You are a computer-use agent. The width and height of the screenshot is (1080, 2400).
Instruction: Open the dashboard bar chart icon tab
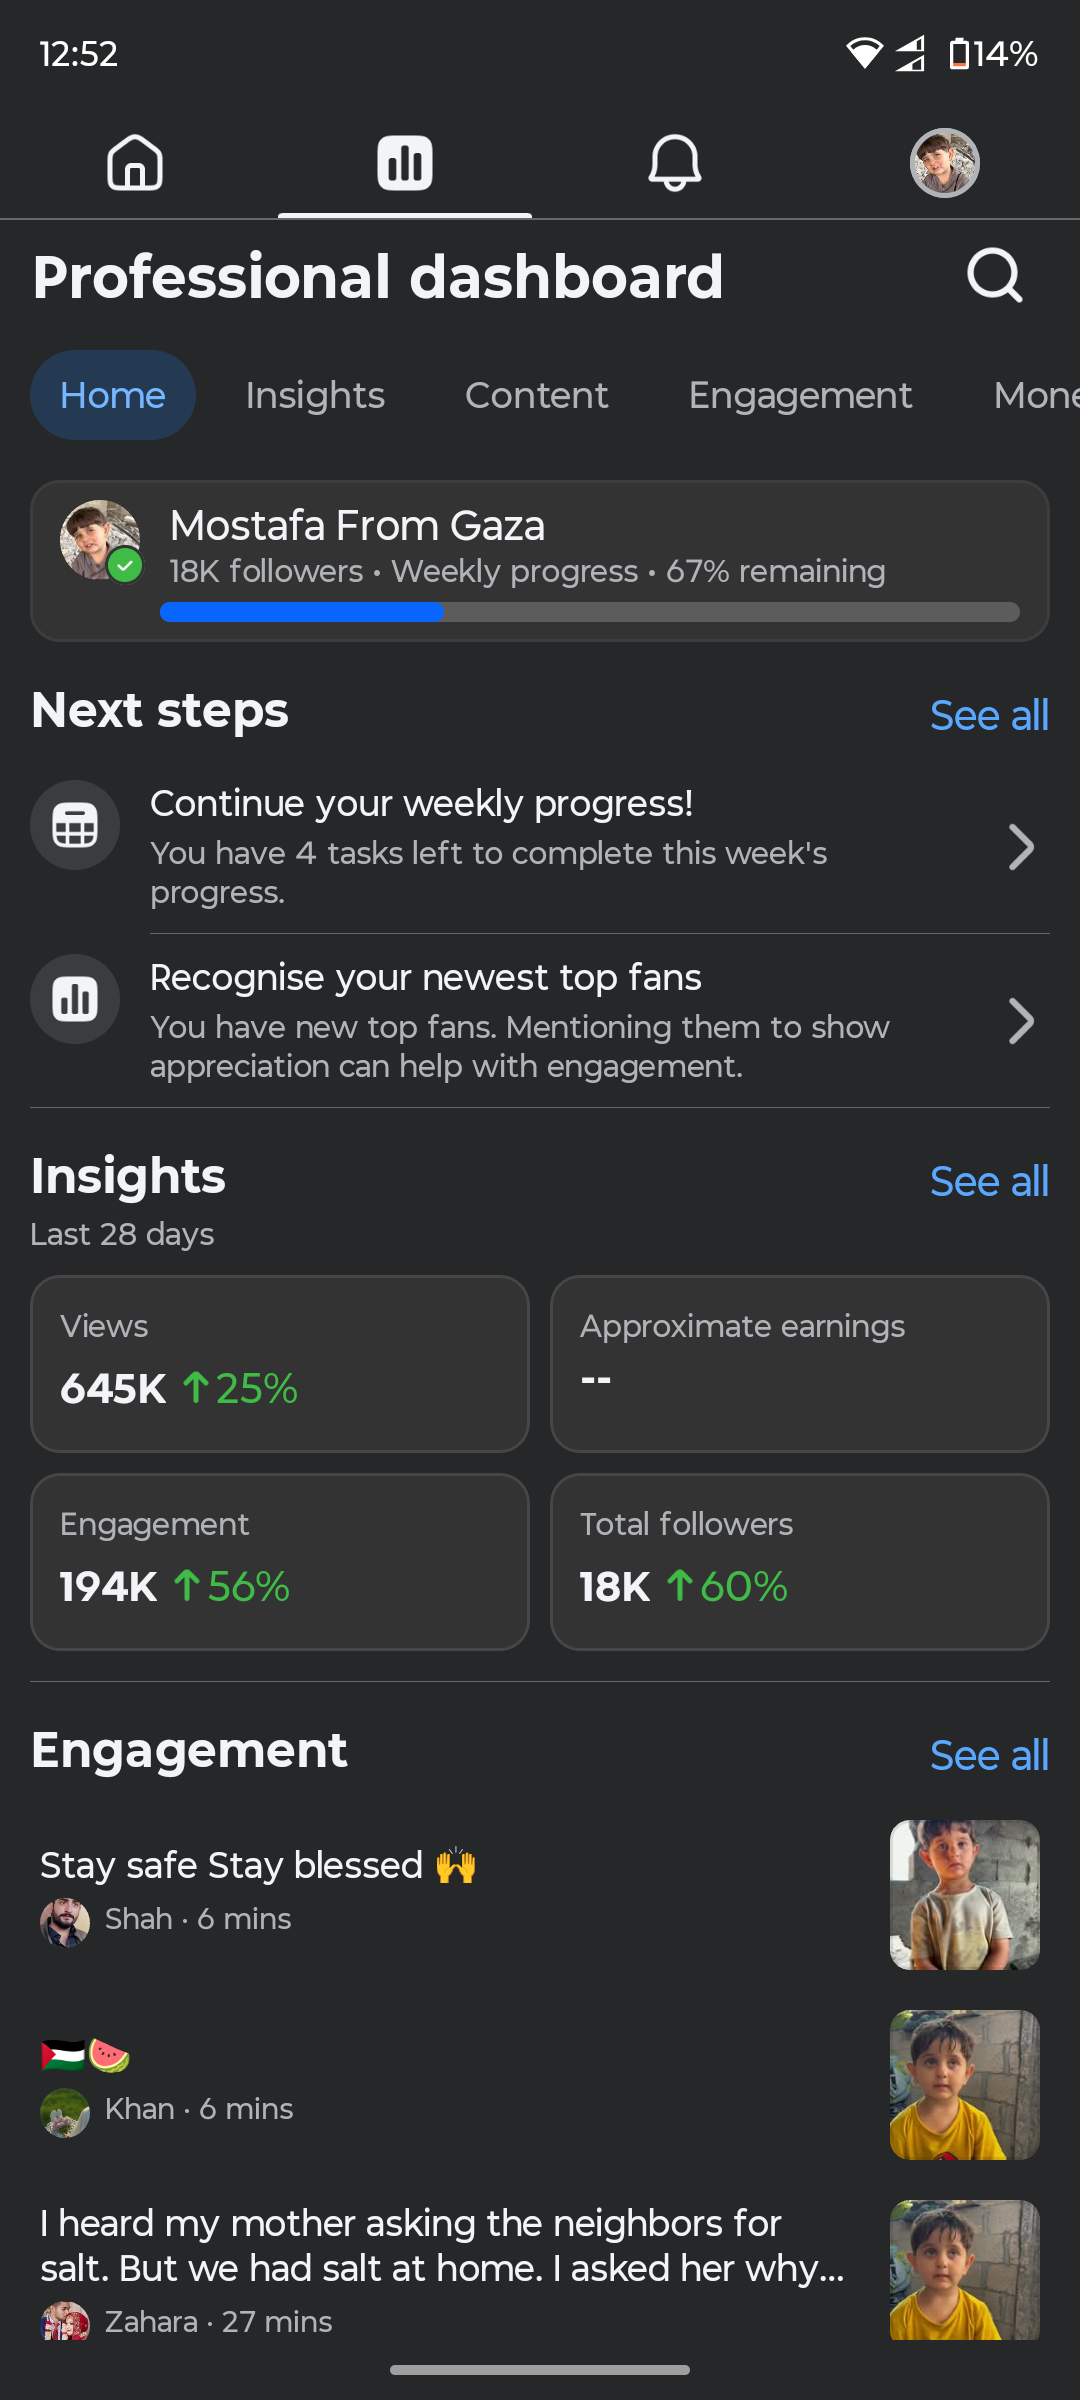coord(404,163)
